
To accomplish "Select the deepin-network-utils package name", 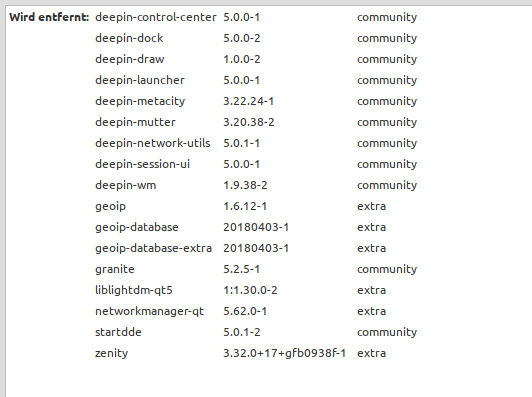I will (x=153, y=143).
